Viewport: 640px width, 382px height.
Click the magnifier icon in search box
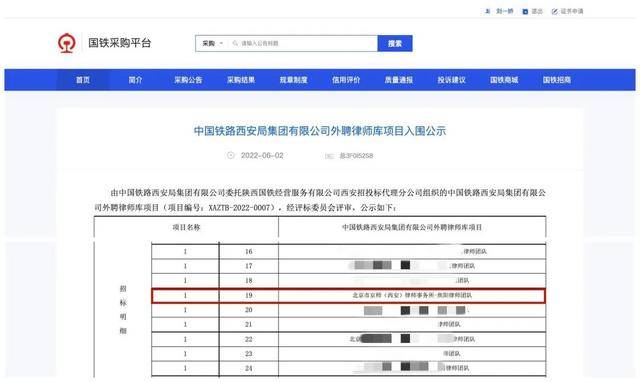click(235, 43)
